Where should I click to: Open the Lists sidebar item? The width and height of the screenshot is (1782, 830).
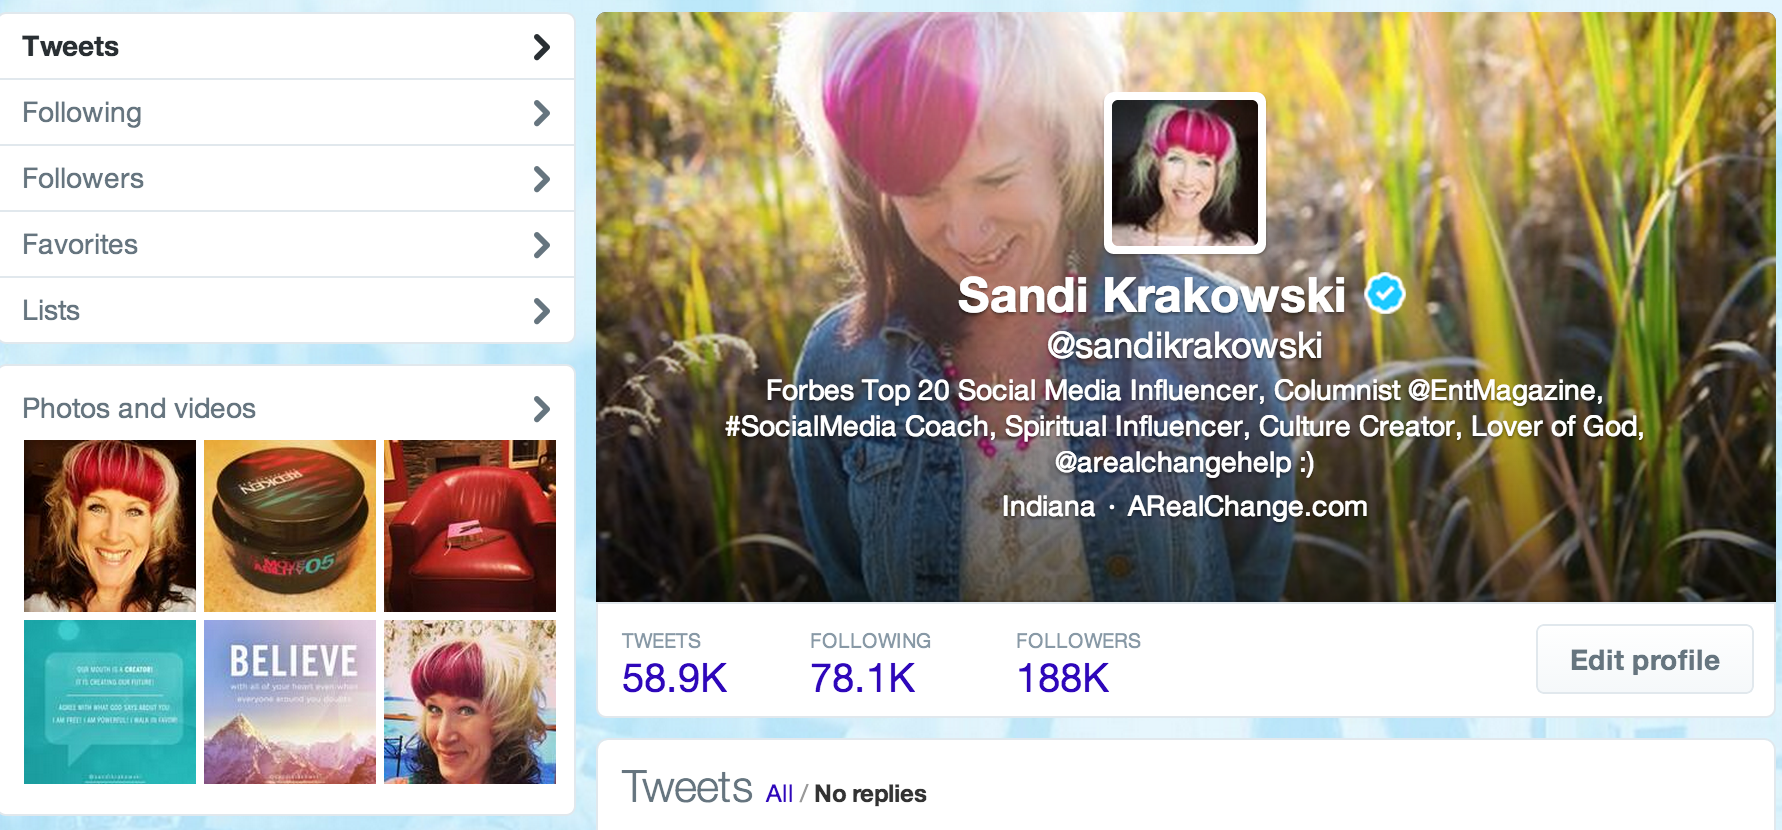tap(287, 311)
